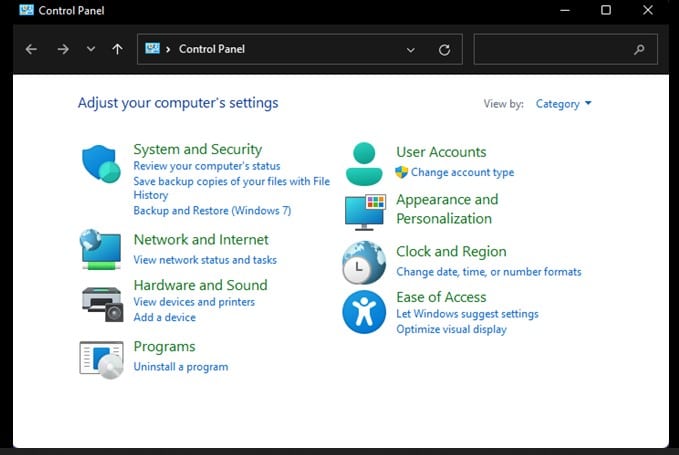679x455 pixels.
Task: Select Optimize visual display link
Action: pos(451,329)
